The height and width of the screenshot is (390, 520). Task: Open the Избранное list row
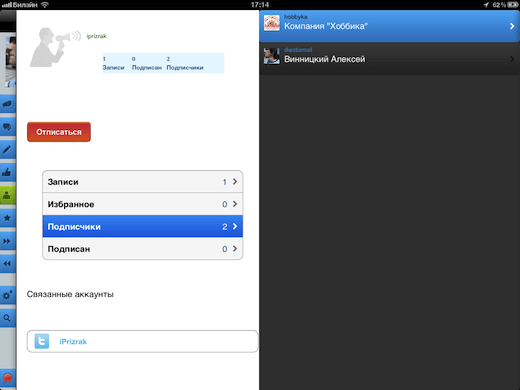click(x=143, y=204)
